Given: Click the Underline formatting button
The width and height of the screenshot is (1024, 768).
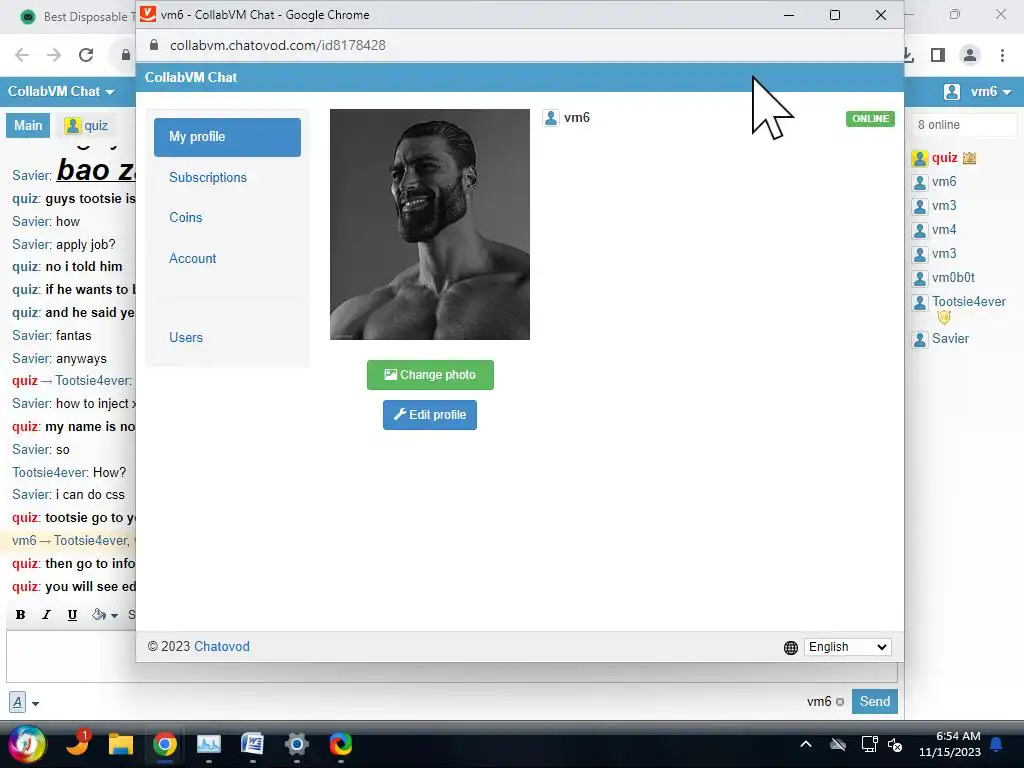Looking at the screenshot, I should (72, 615).
